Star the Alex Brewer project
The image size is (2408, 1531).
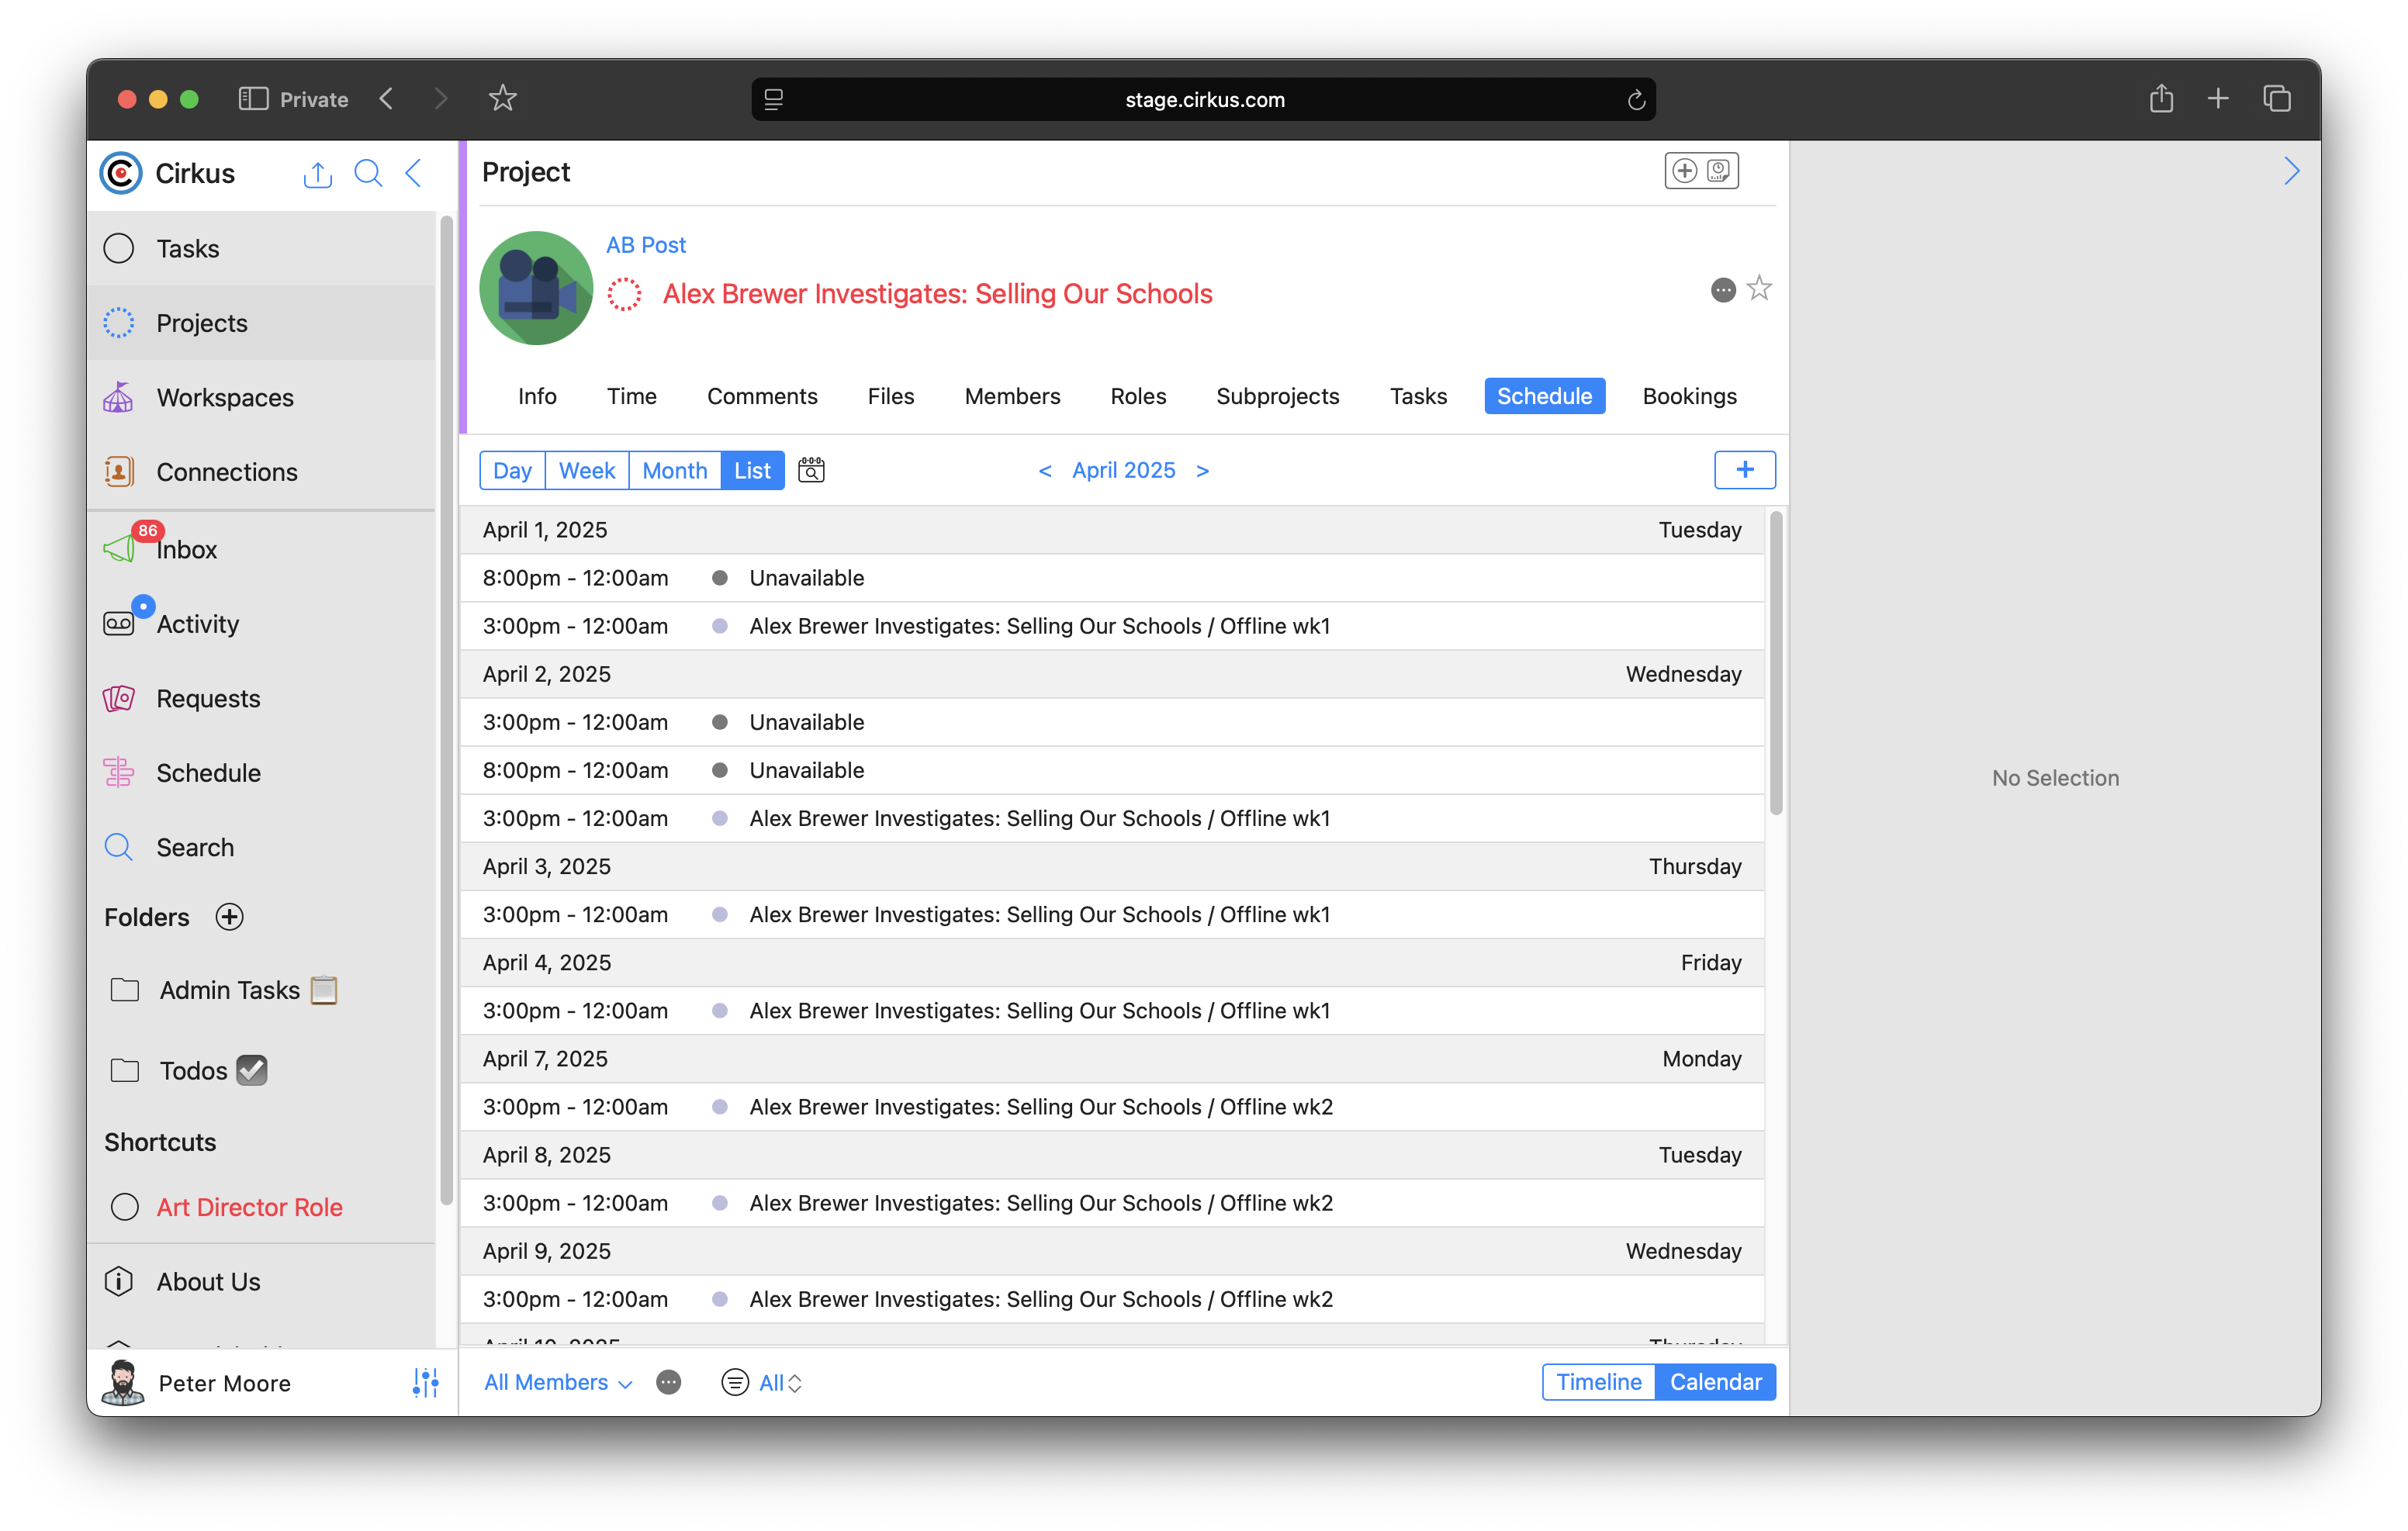(x=1759, y=289)
